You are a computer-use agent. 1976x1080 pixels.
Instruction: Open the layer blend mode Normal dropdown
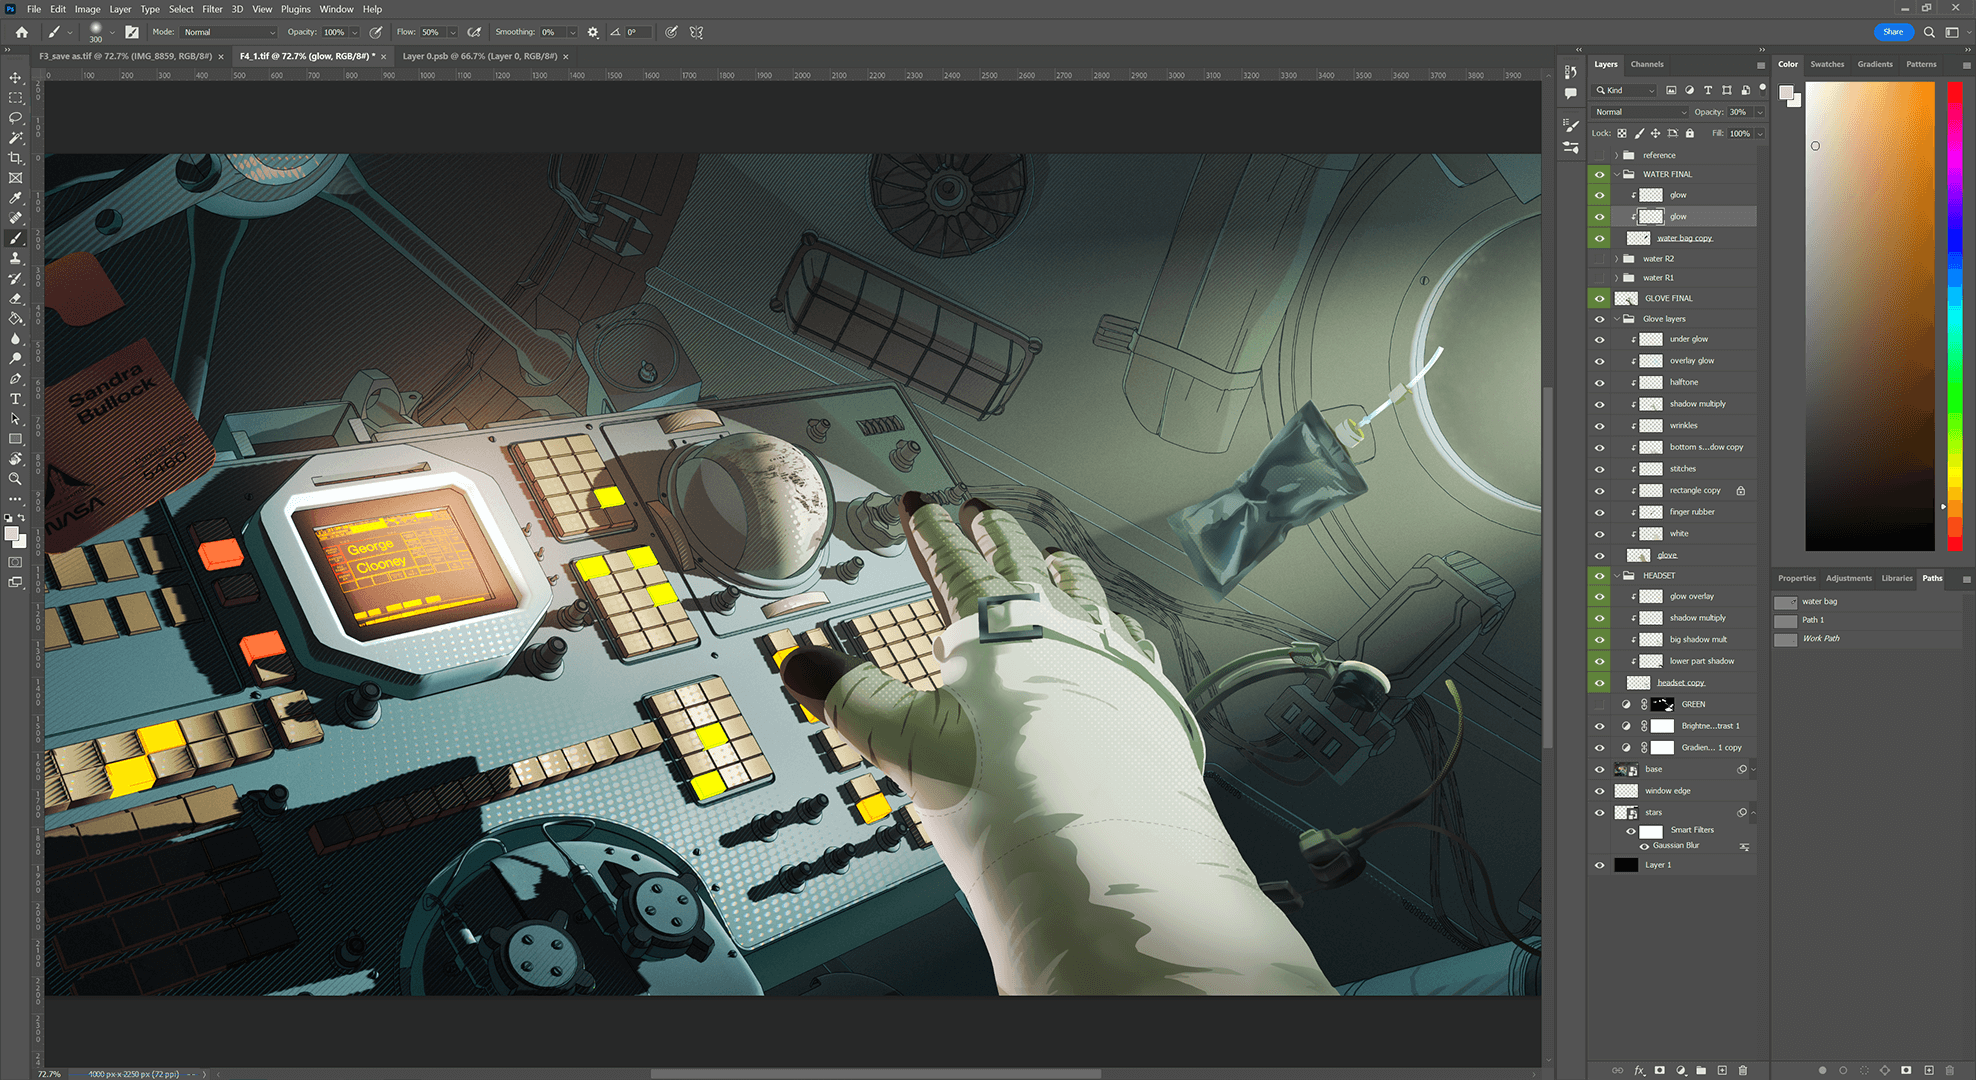click(1640, 112)
